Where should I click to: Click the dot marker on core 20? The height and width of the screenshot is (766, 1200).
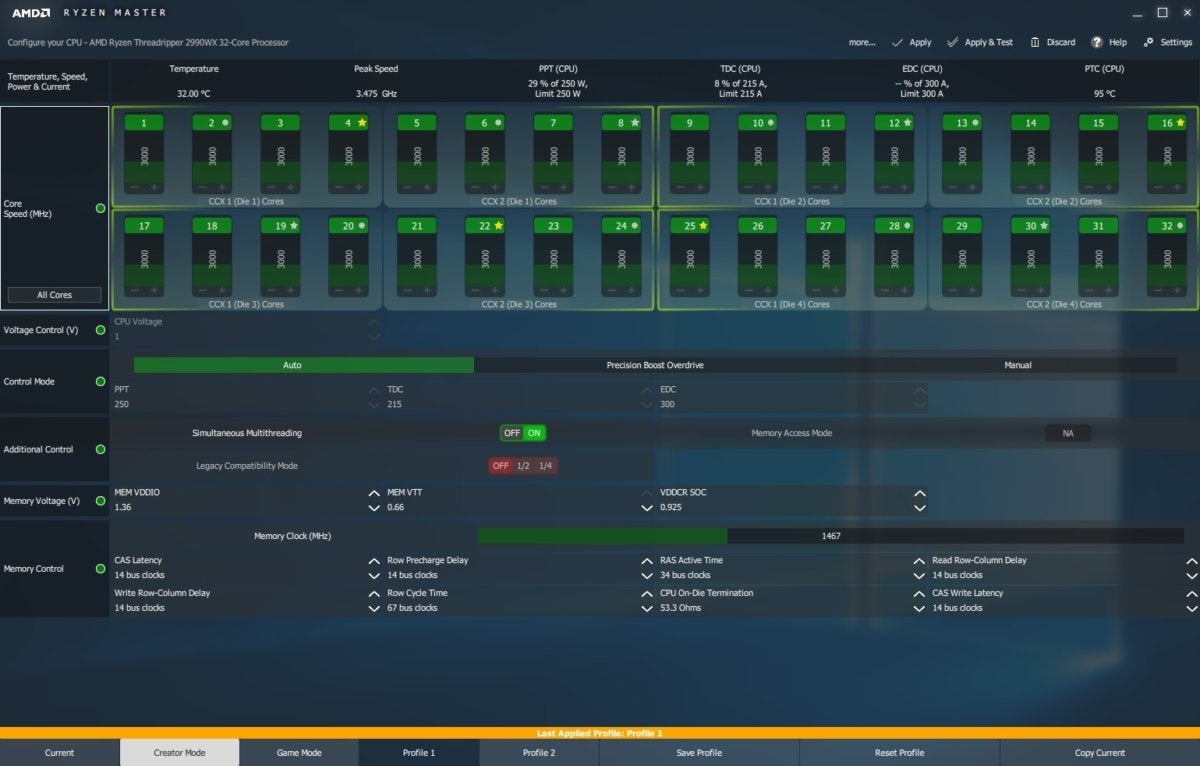(362, 226)
